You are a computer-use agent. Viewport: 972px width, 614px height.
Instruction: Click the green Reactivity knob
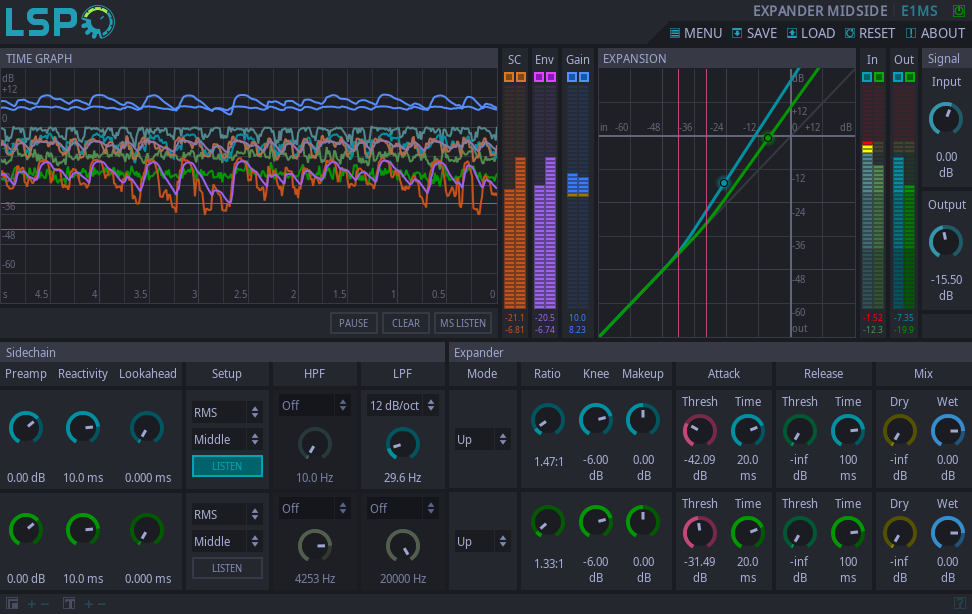coord(83,530)
